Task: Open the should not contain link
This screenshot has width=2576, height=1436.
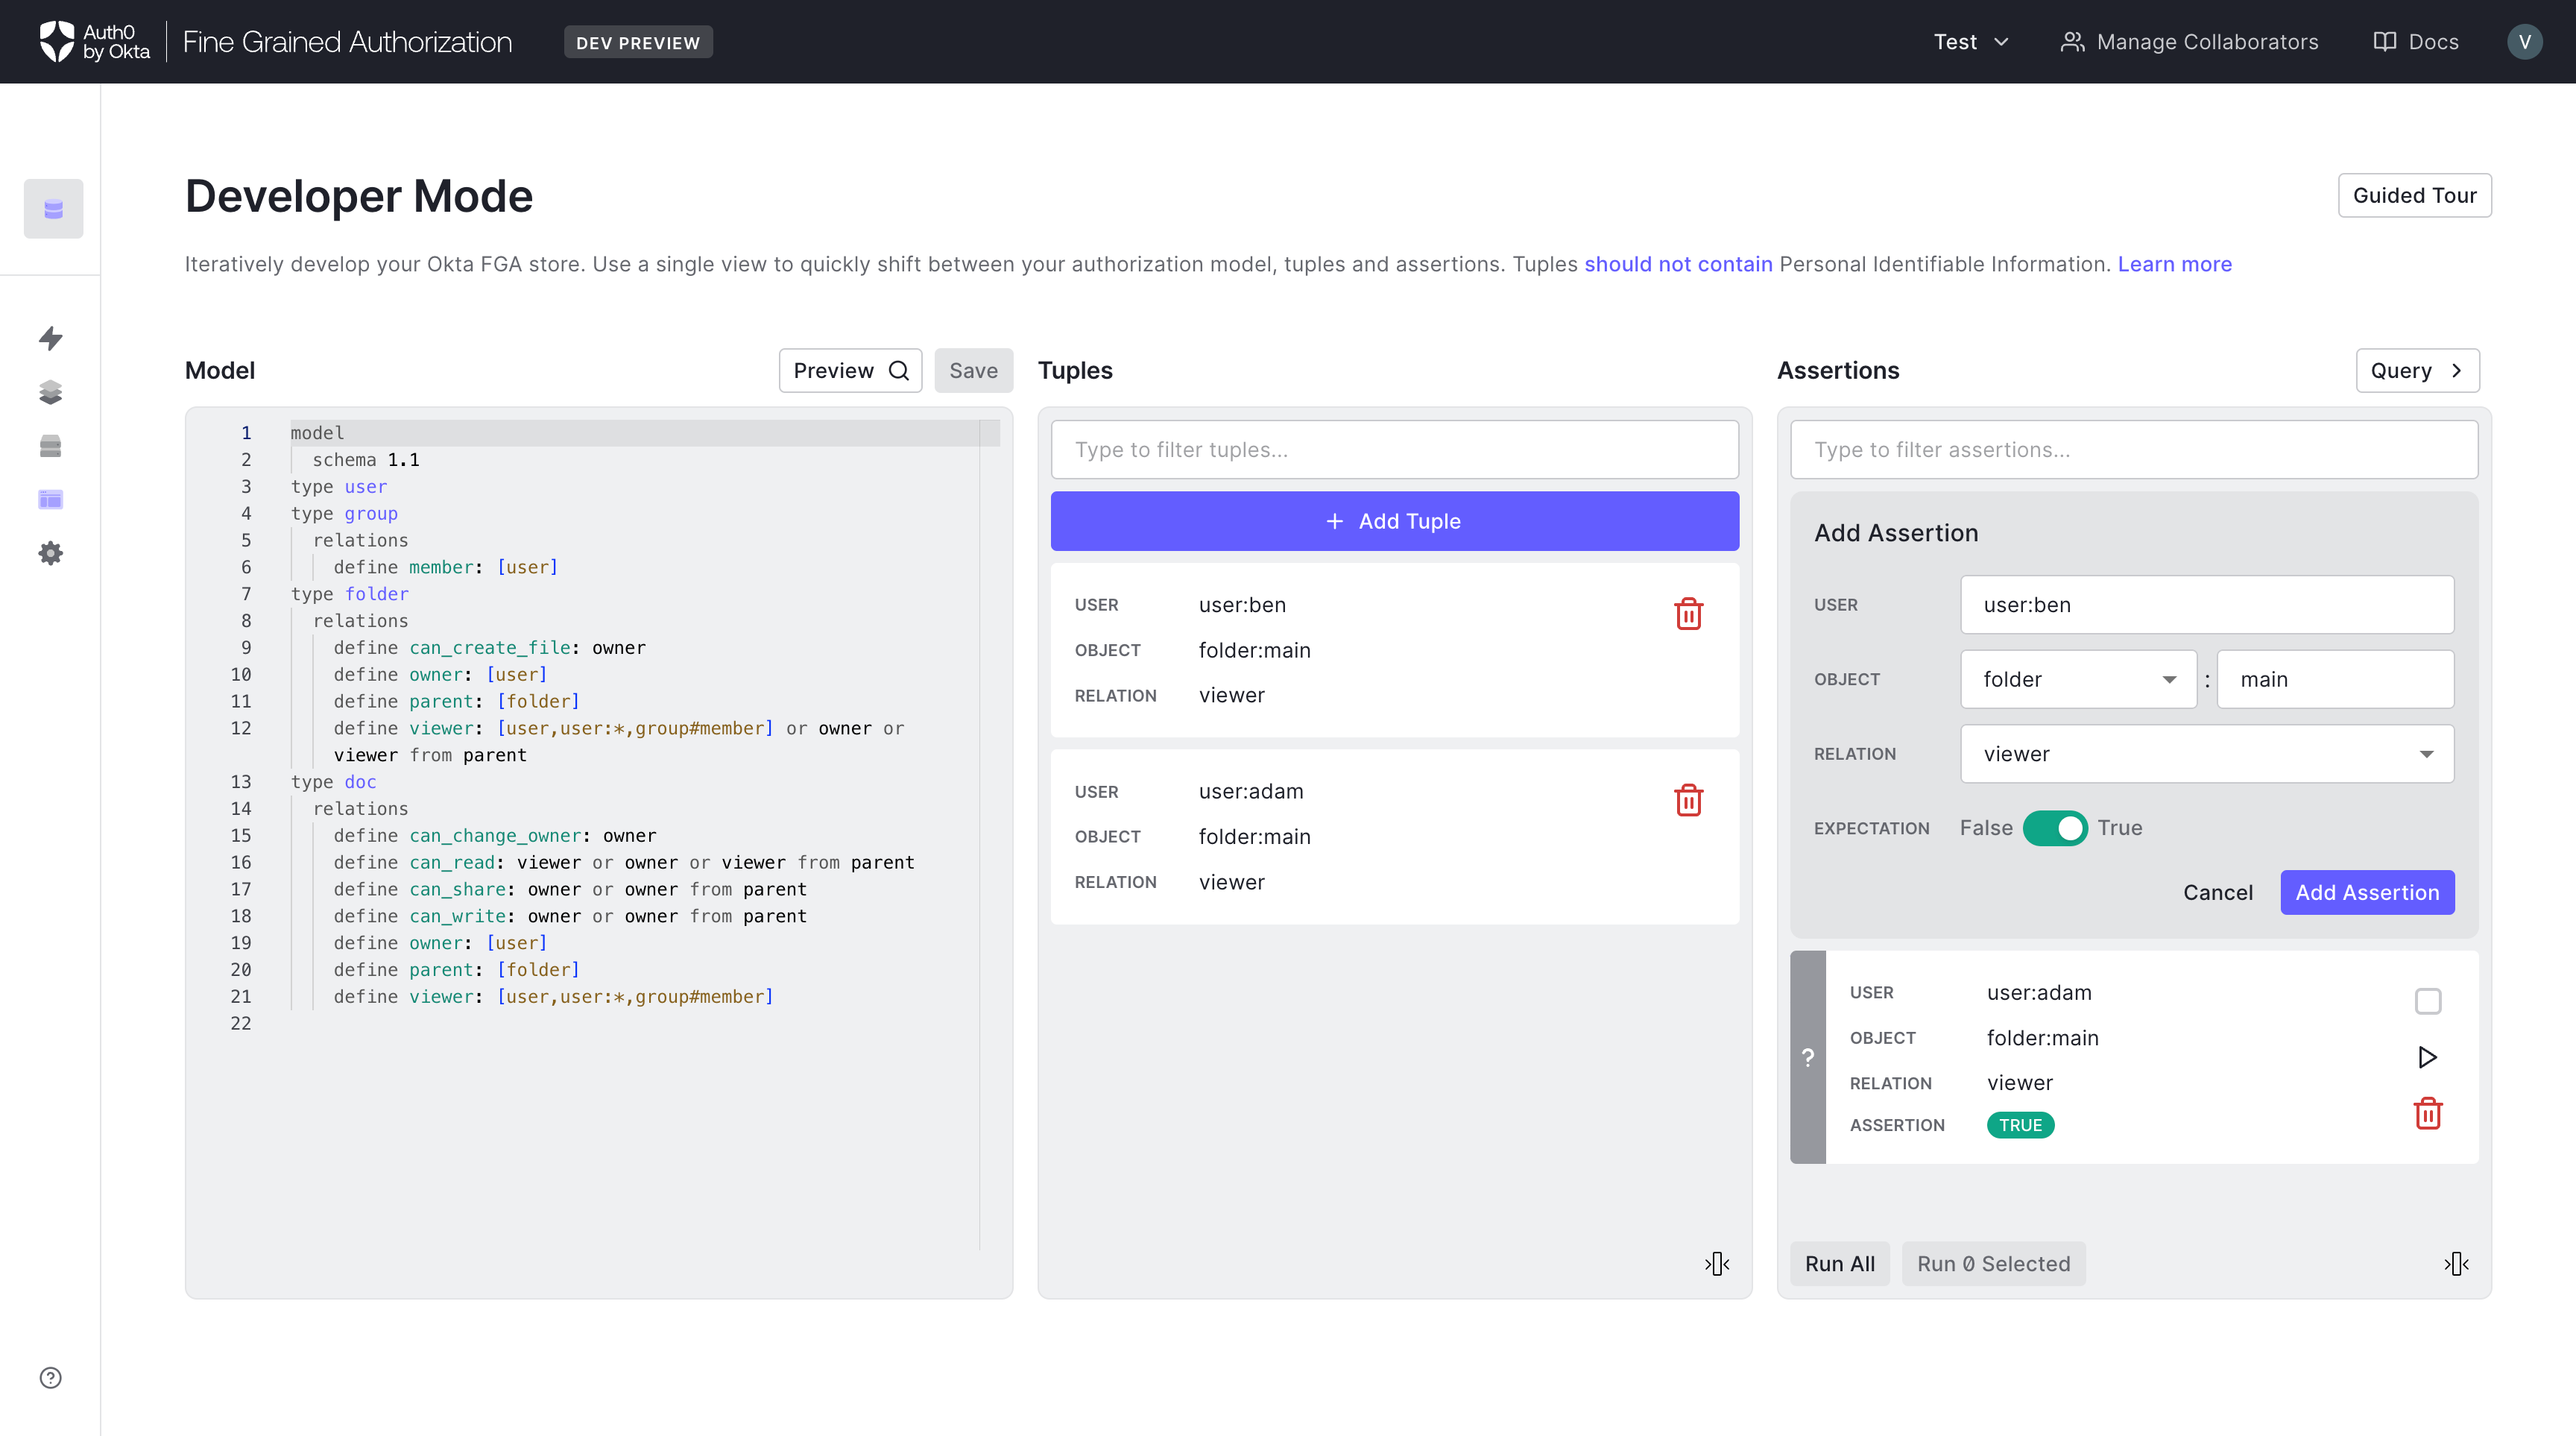Action: click(x=1678, y=264)
